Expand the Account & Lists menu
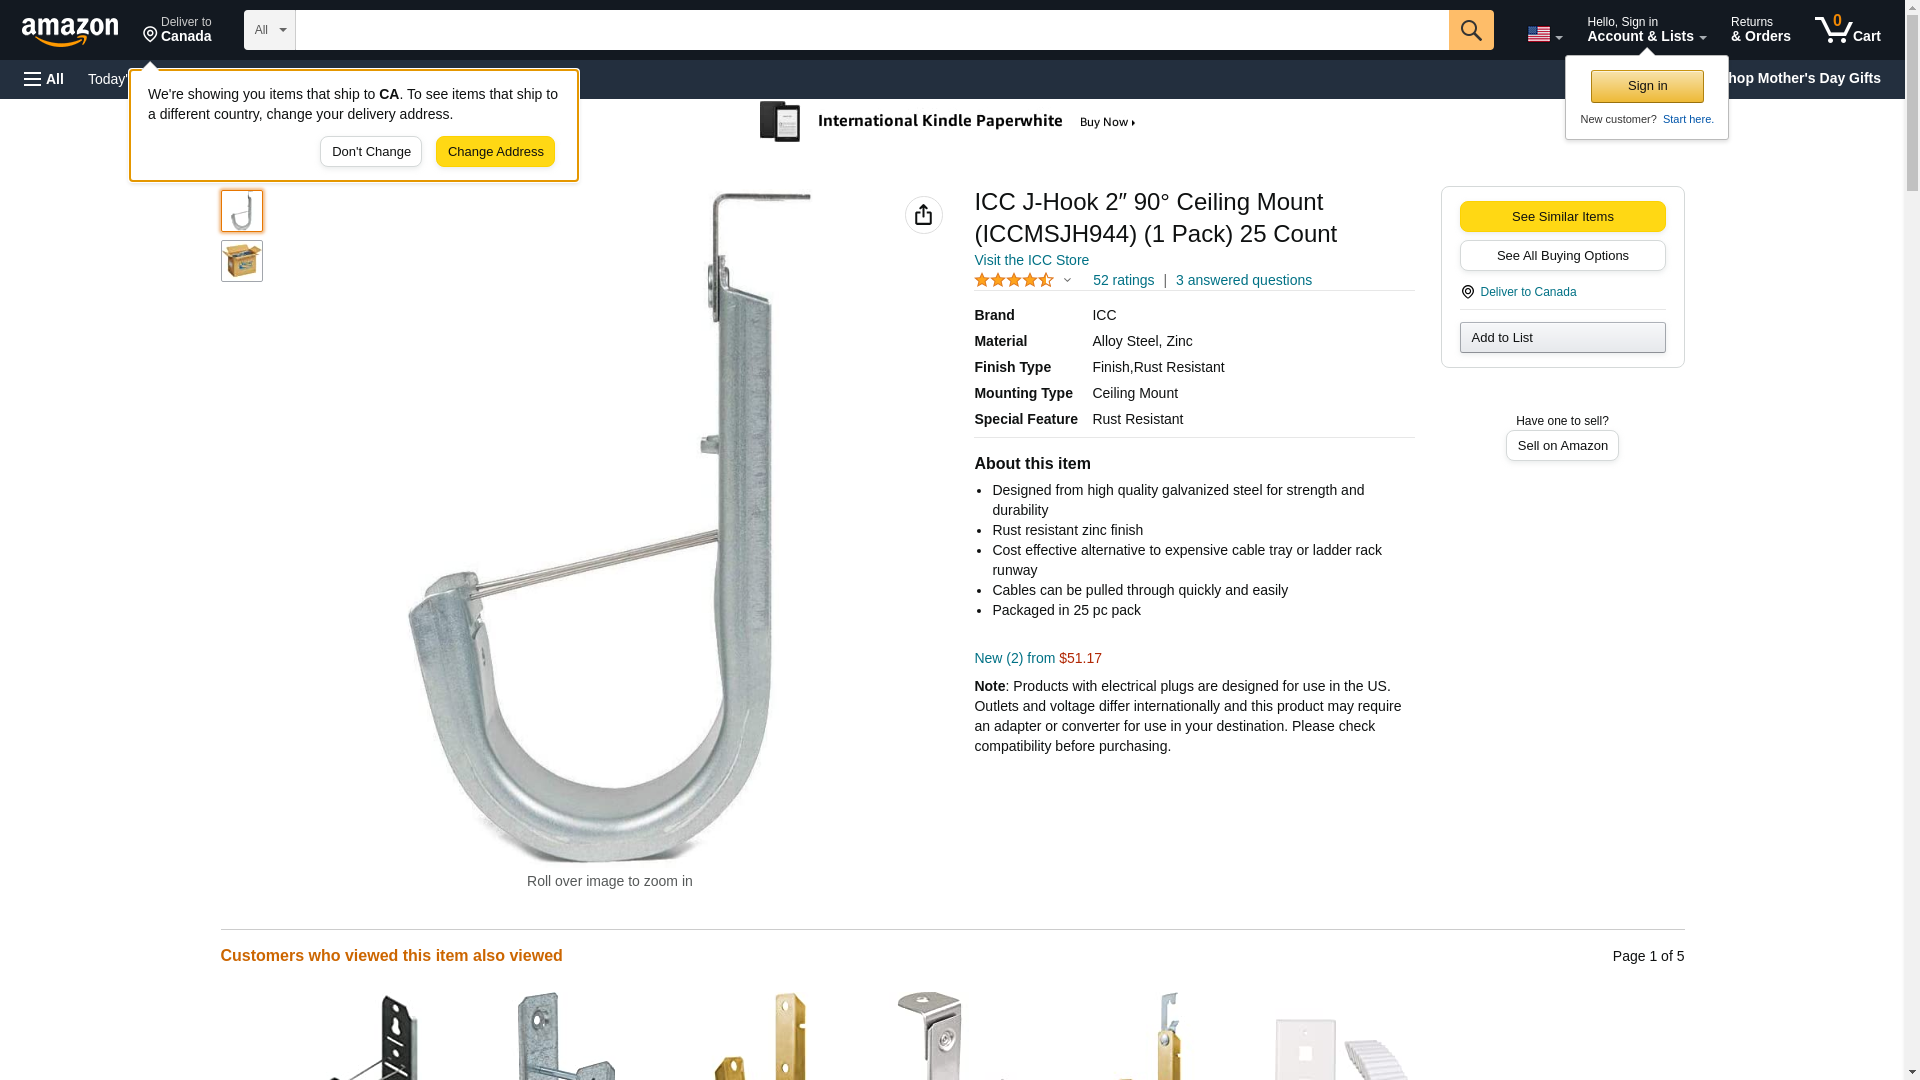Image resolution: width=1920 pixels, height=1080 pixels. tap(1646, 30)
